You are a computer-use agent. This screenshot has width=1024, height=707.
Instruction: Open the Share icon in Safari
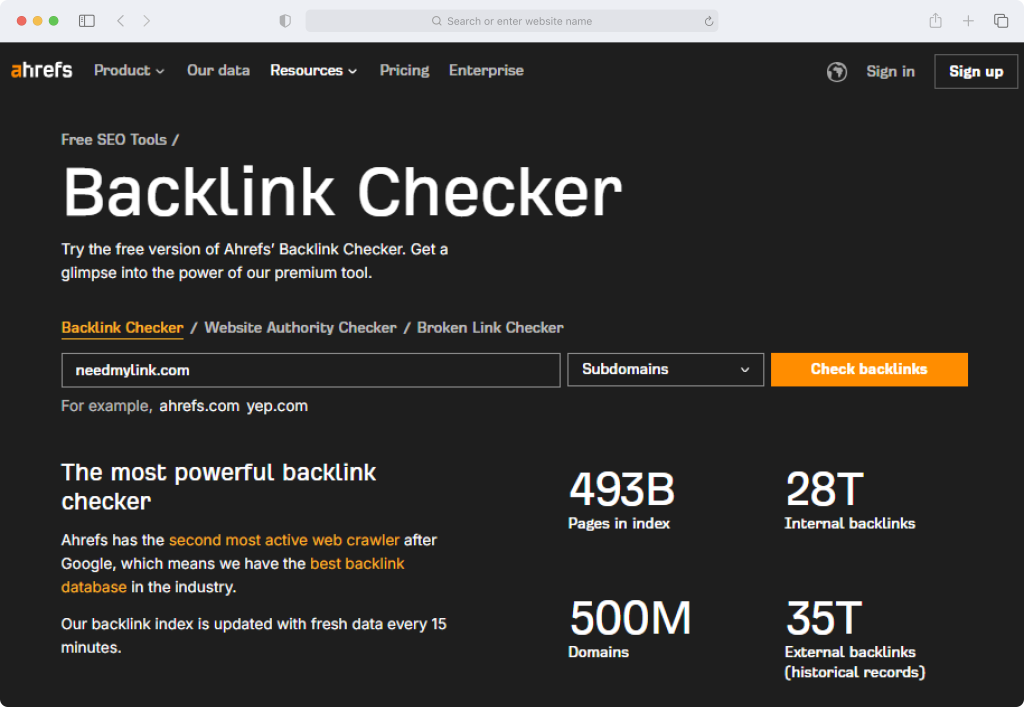point(935,21)
